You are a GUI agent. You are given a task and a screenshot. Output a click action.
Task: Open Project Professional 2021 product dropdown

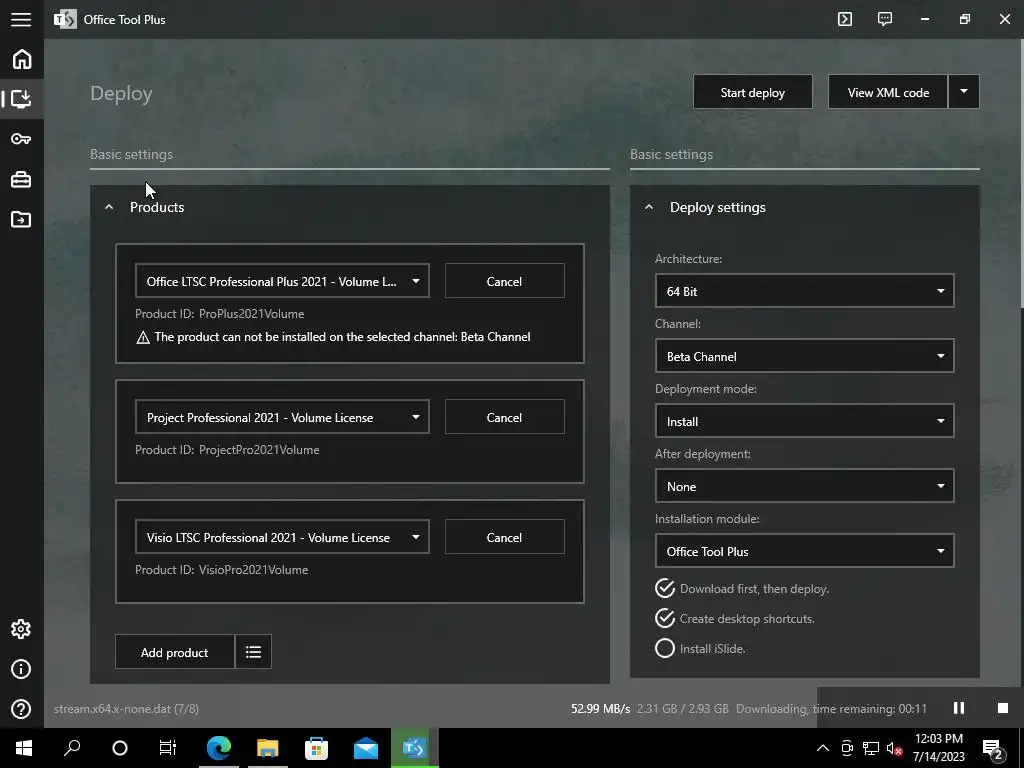pos(282,417)
